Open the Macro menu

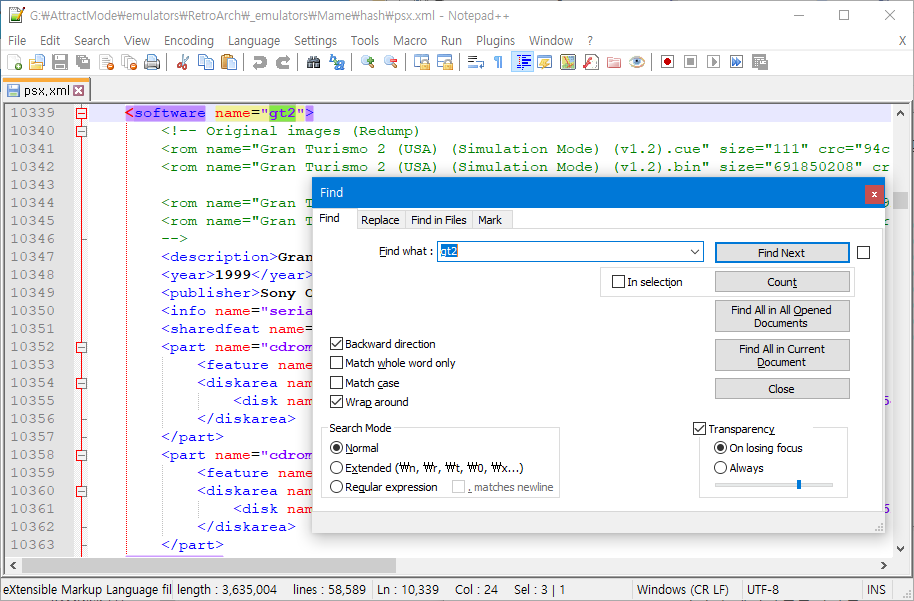(x=410, y=40)
